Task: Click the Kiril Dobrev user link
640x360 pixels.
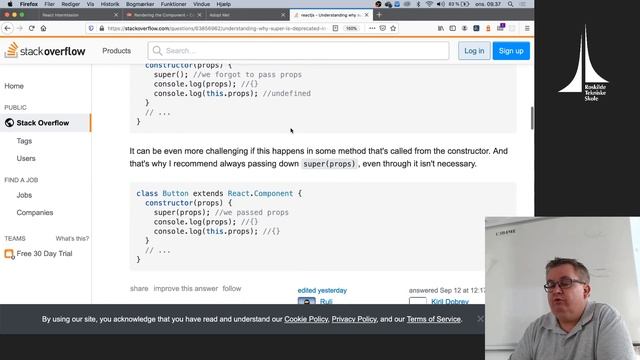Action: pyautogui.click(x=450, y=301)
